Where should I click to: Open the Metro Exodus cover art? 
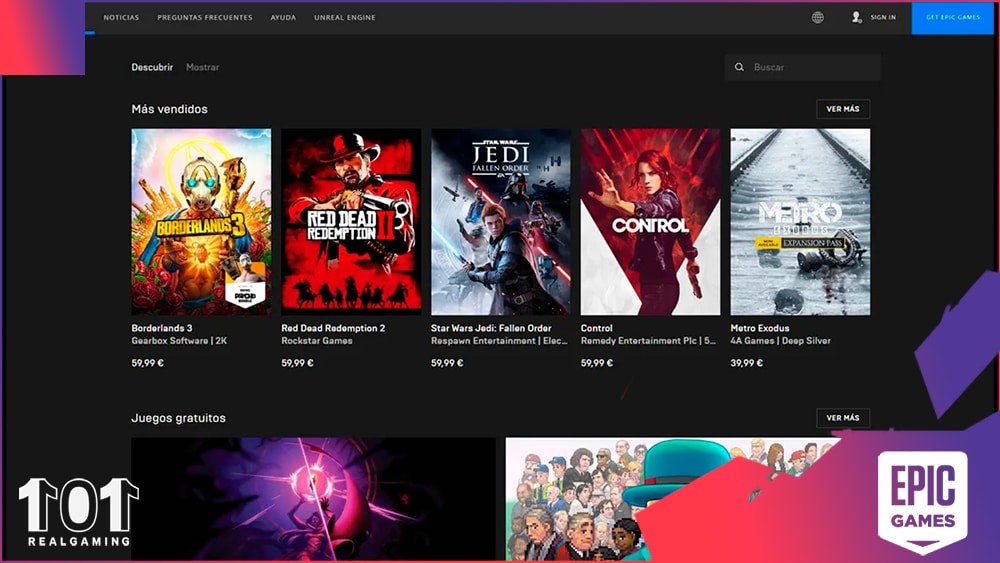click(800, 222)
